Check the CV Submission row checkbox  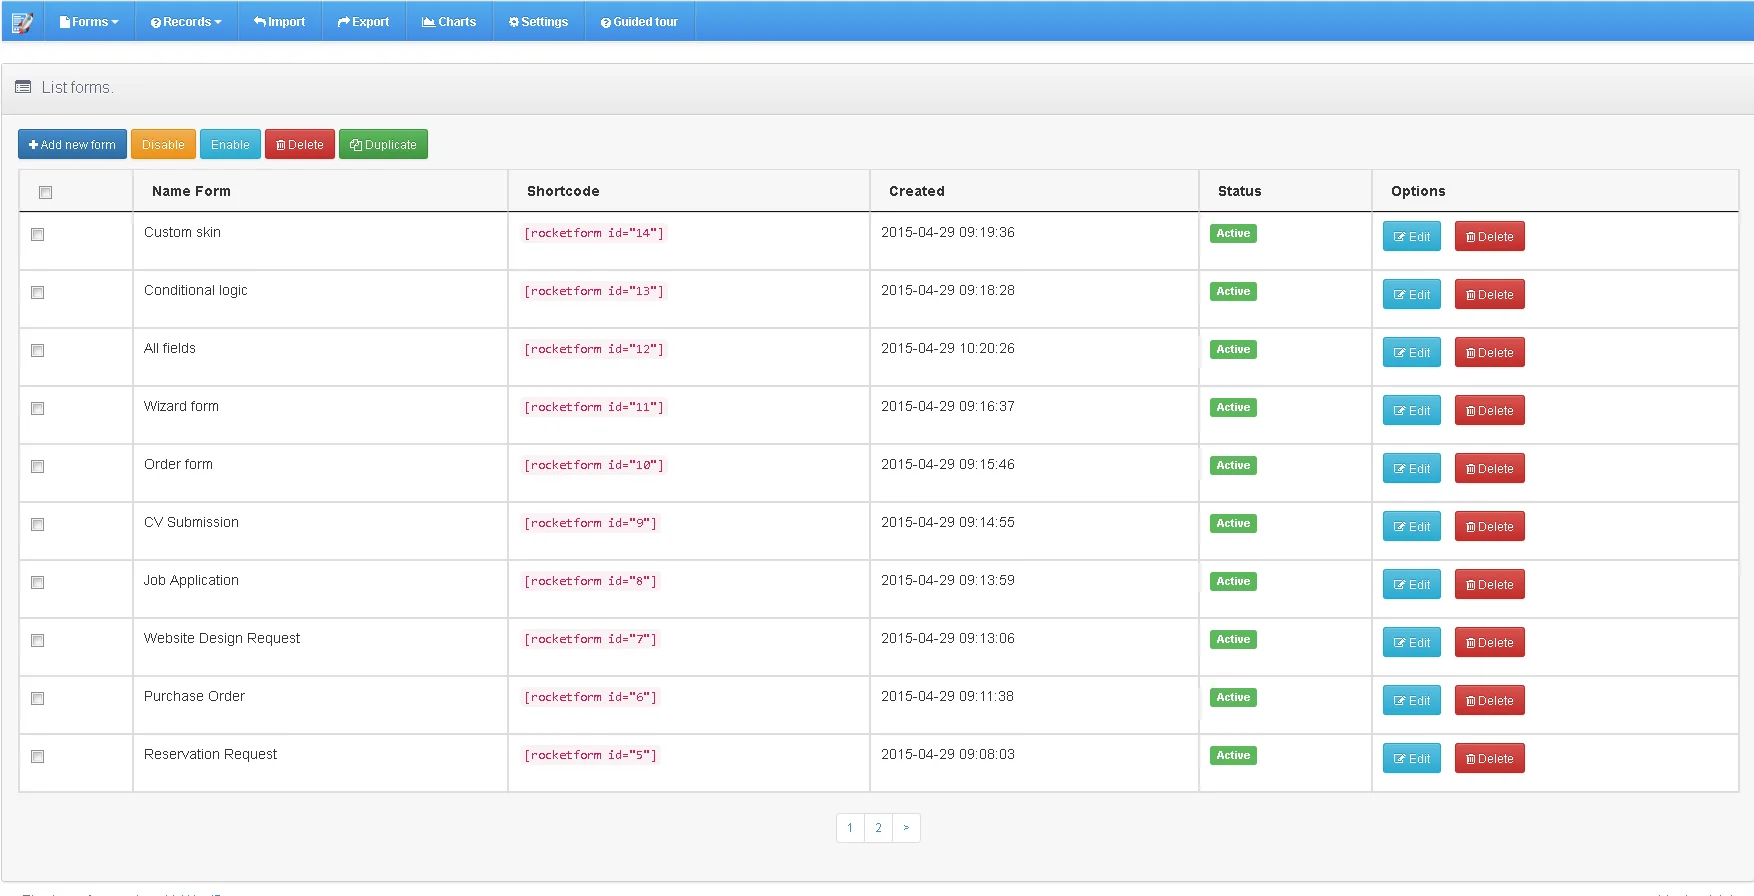click(x=38, y=524)
